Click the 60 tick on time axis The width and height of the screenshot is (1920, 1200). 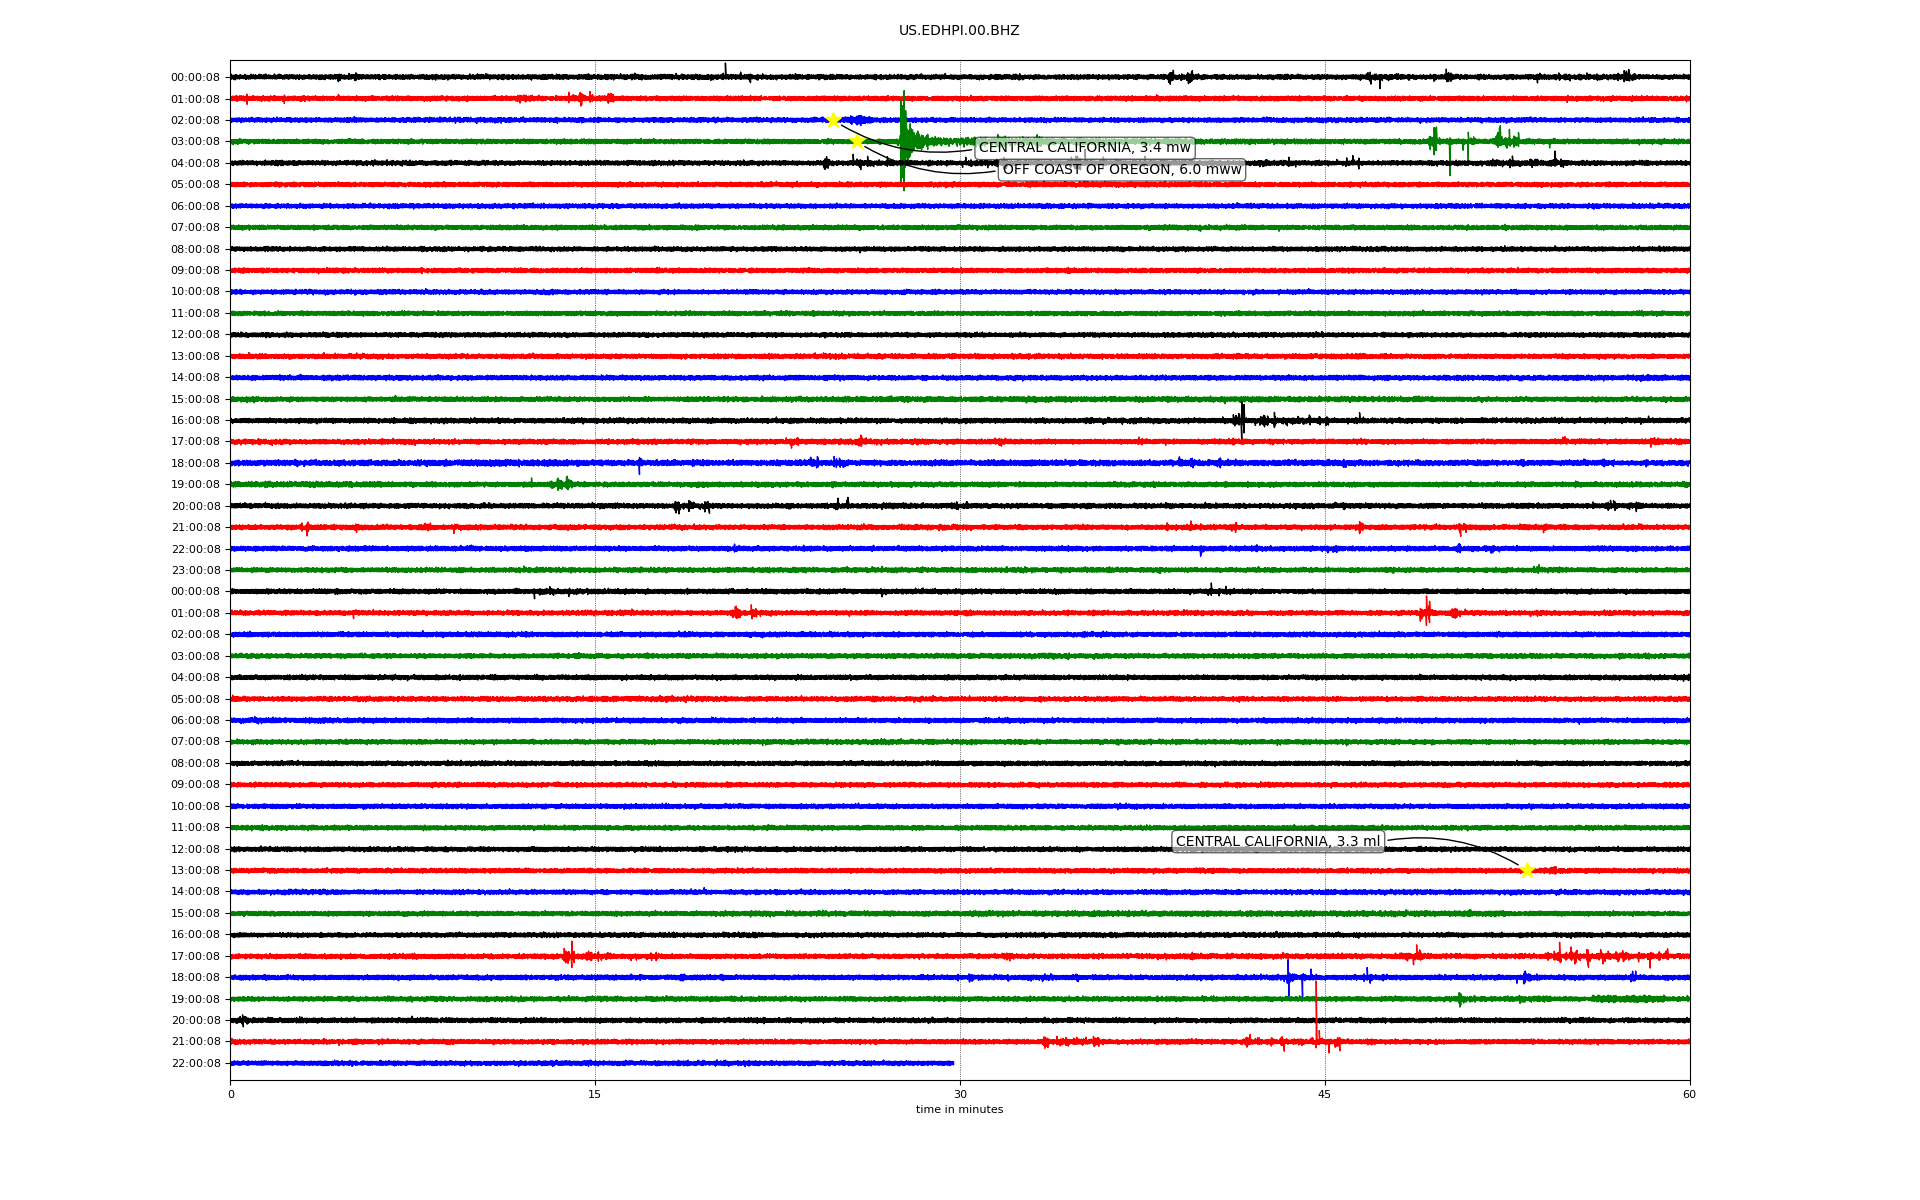pos(1689,1094)
